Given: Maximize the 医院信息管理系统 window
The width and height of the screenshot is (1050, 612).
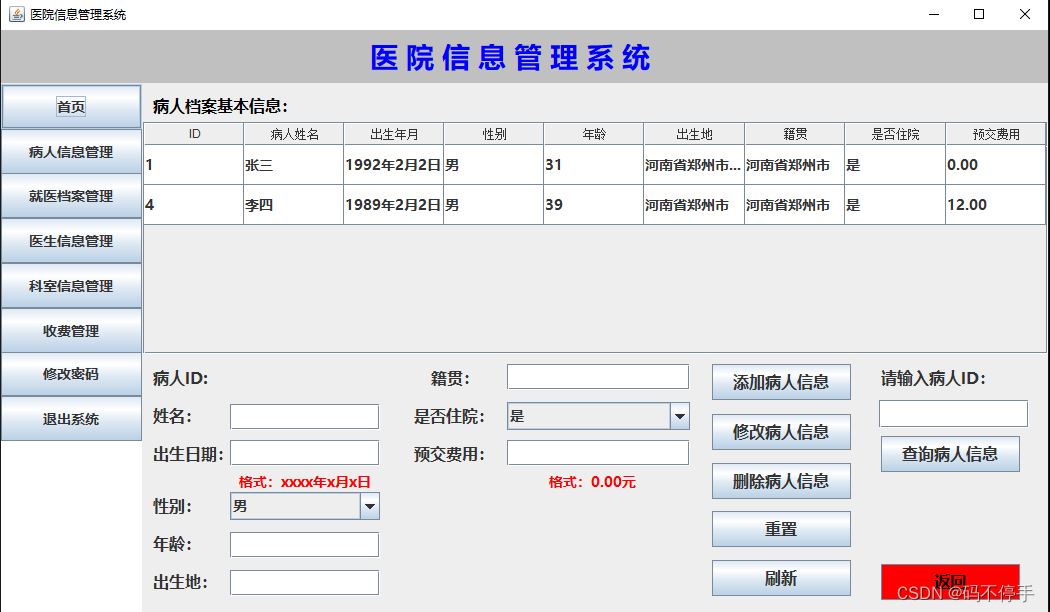Looking at the screenshot, I should click(979, 14).
